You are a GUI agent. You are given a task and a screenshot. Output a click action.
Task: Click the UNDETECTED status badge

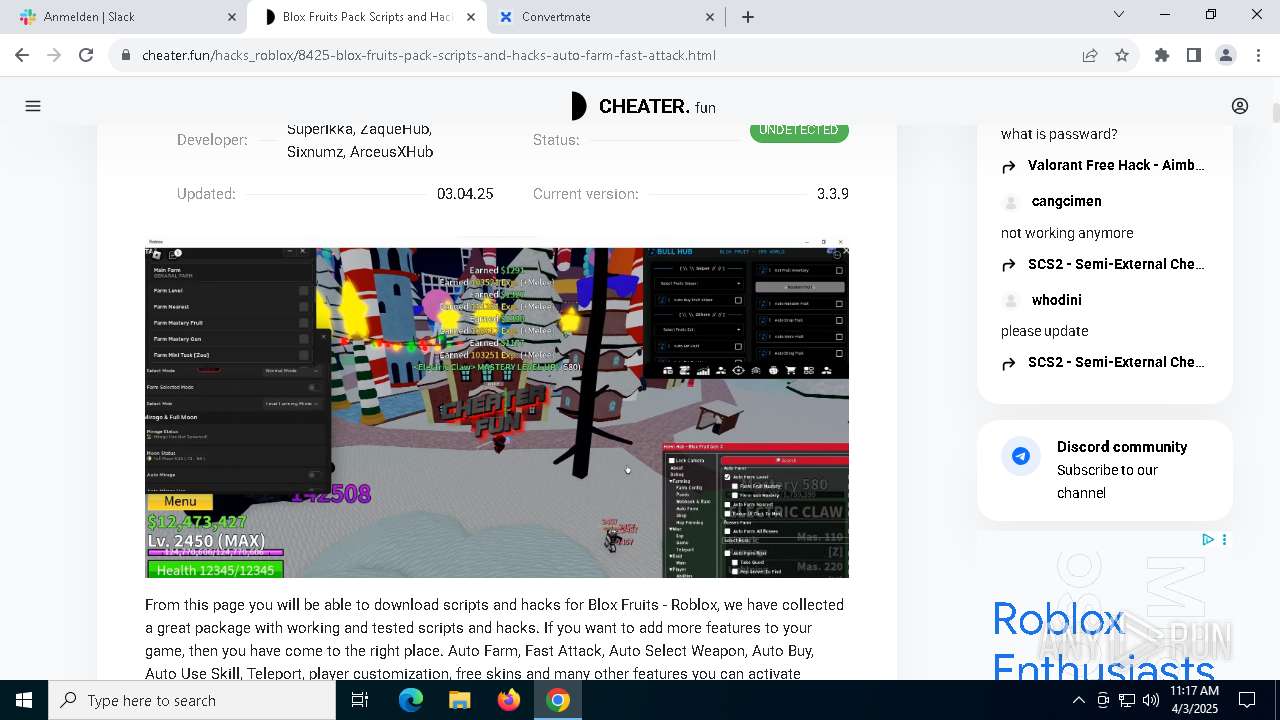799,131
